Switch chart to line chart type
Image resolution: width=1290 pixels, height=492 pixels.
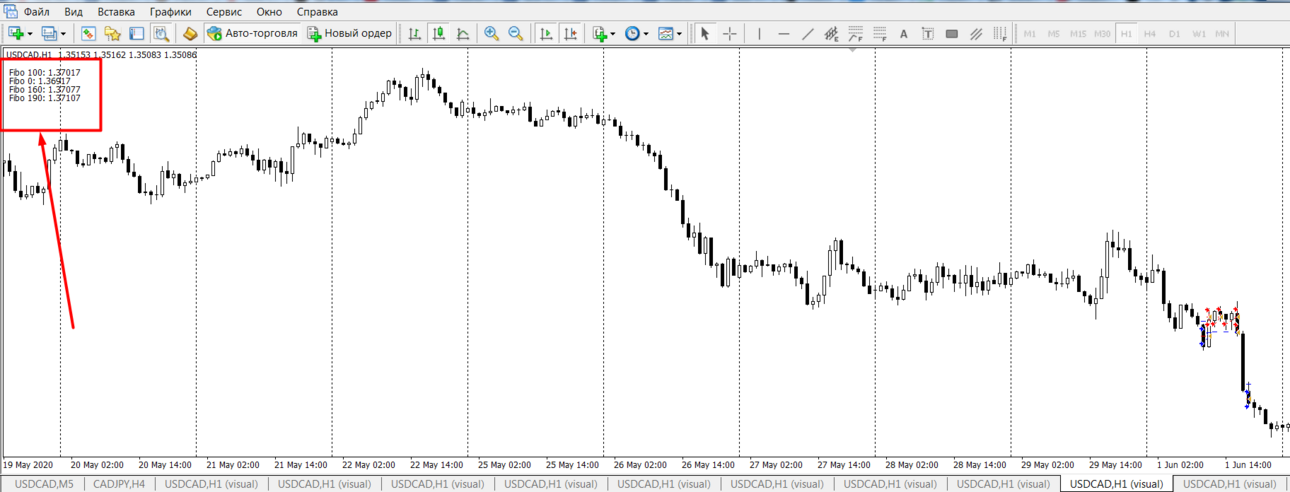(x=463, y=33)
